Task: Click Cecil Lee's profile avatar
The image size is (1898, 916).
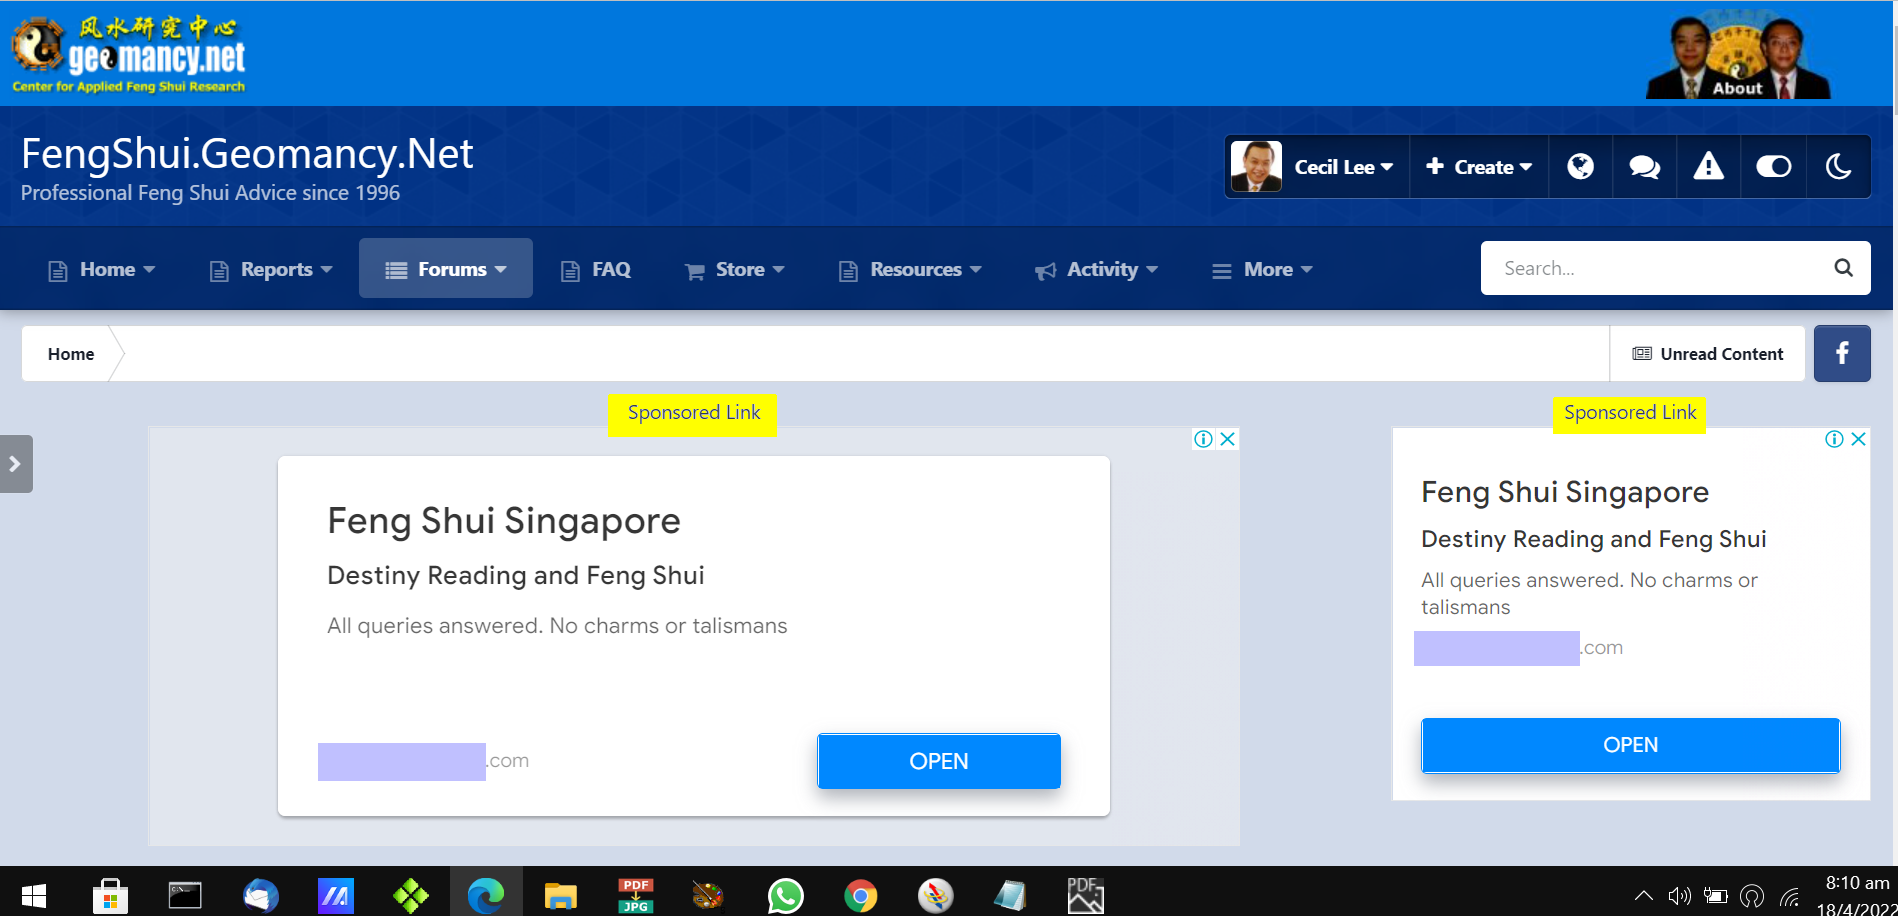Action: click(1256, 166)
